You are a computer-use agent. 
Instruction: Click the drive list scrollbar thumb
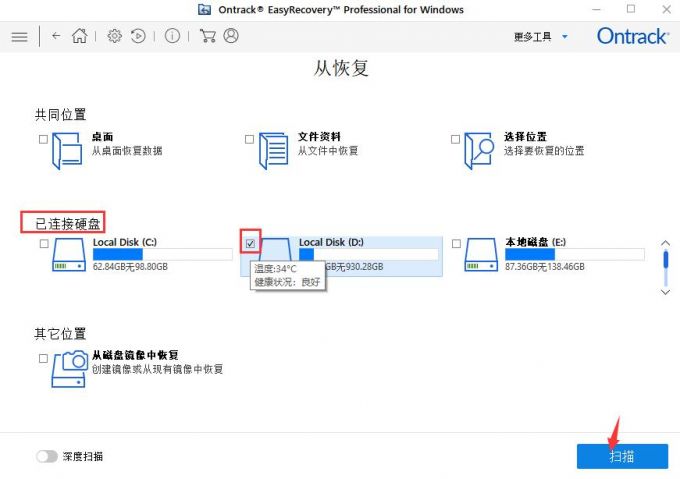pos(666,260)
